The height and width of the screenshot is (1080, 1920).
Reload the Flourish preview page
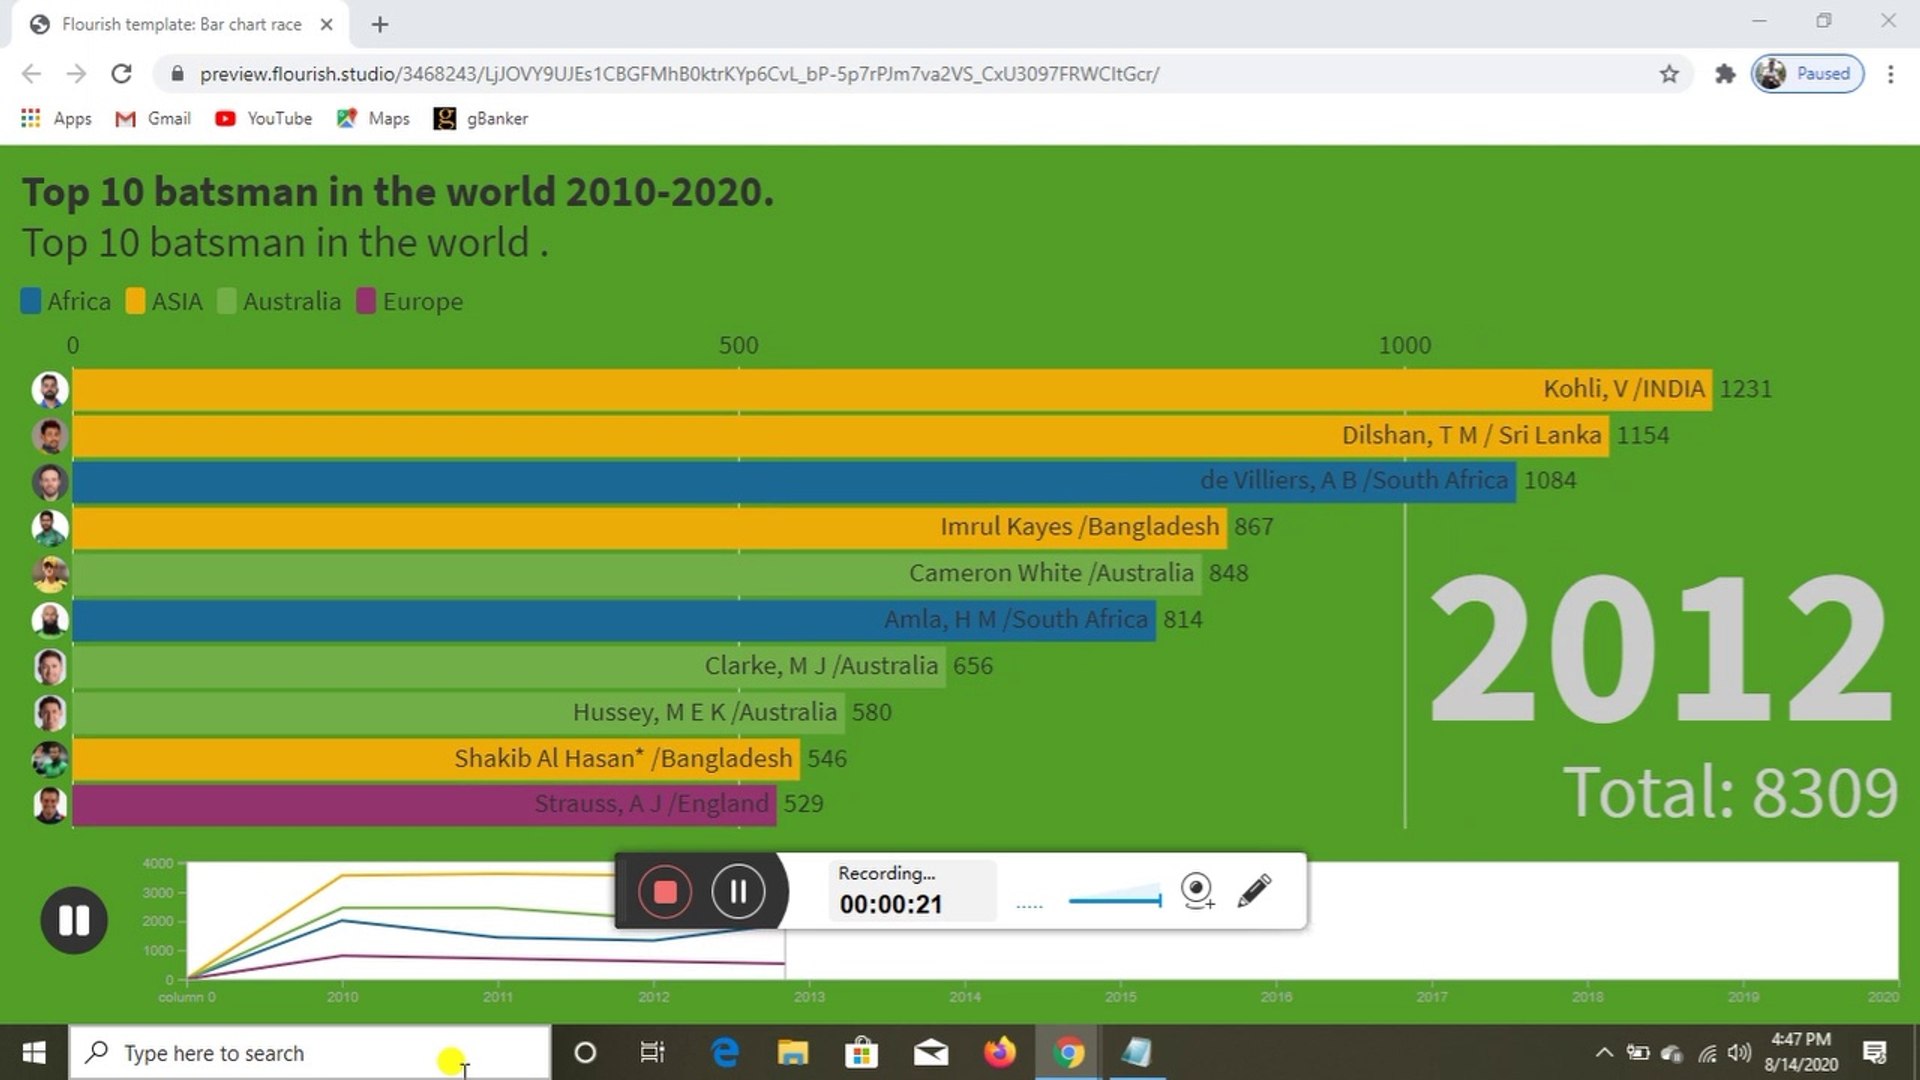(121, 74)
